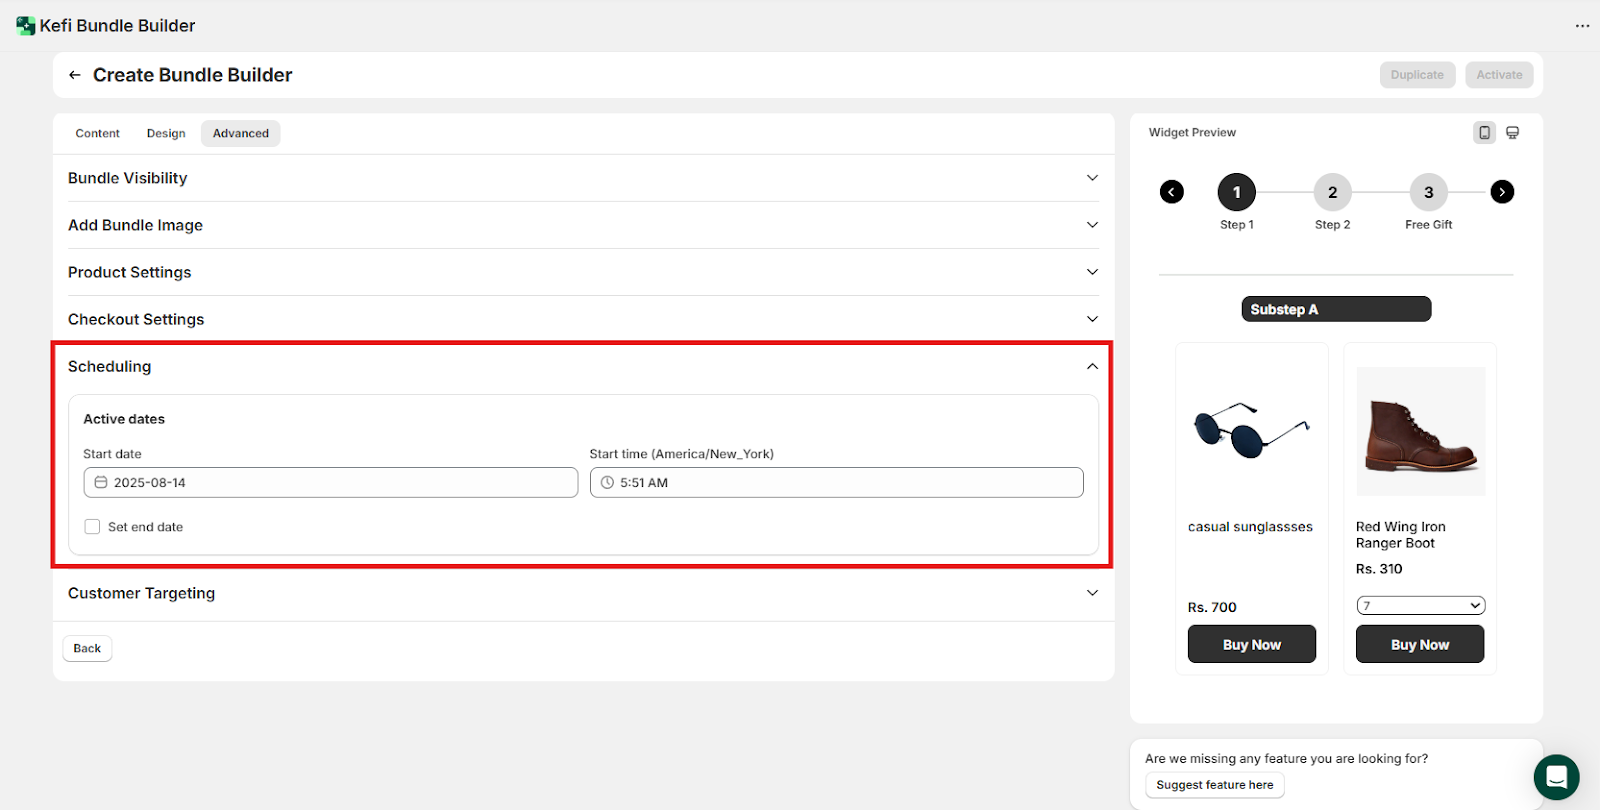Go to previous step with left arrow

pos(1172,192)
